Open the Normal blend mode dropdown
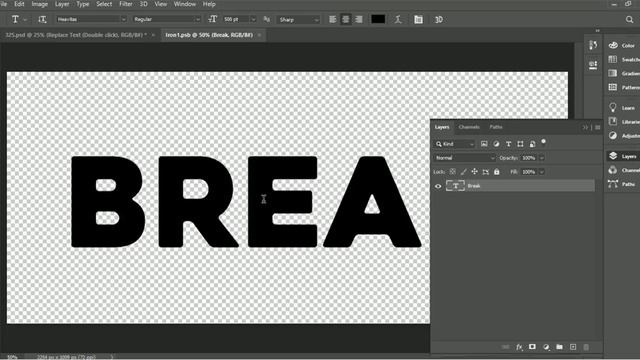 (x=464, y=158)
